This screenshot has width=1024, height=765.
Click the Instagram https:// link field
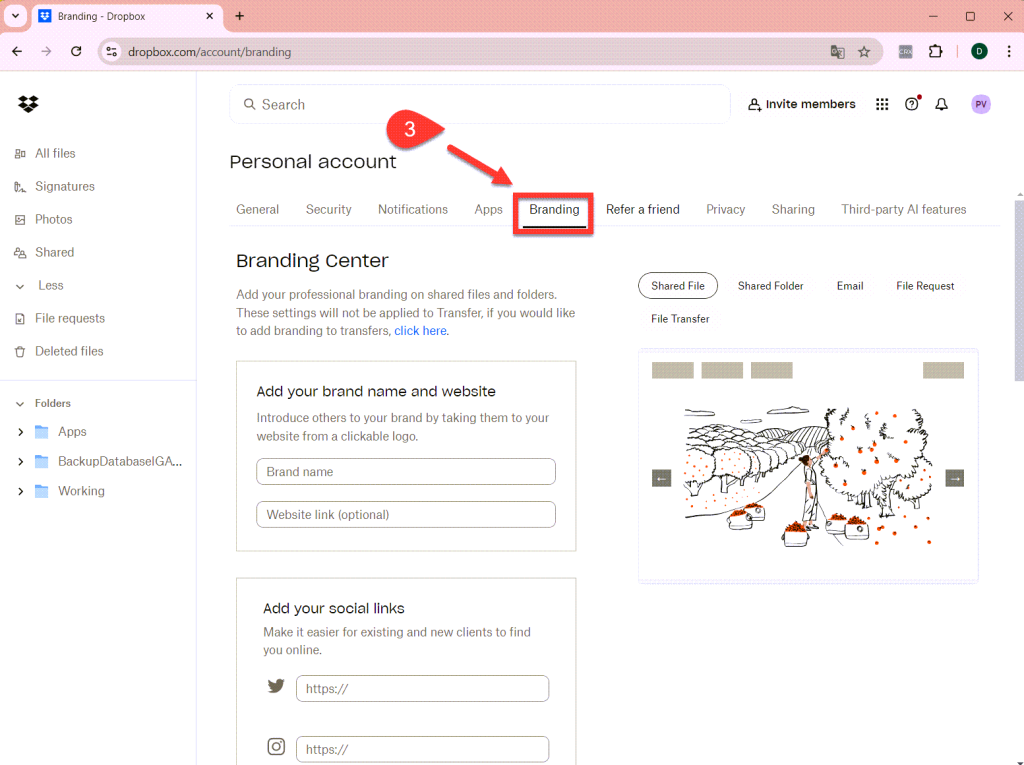[423, 749]
